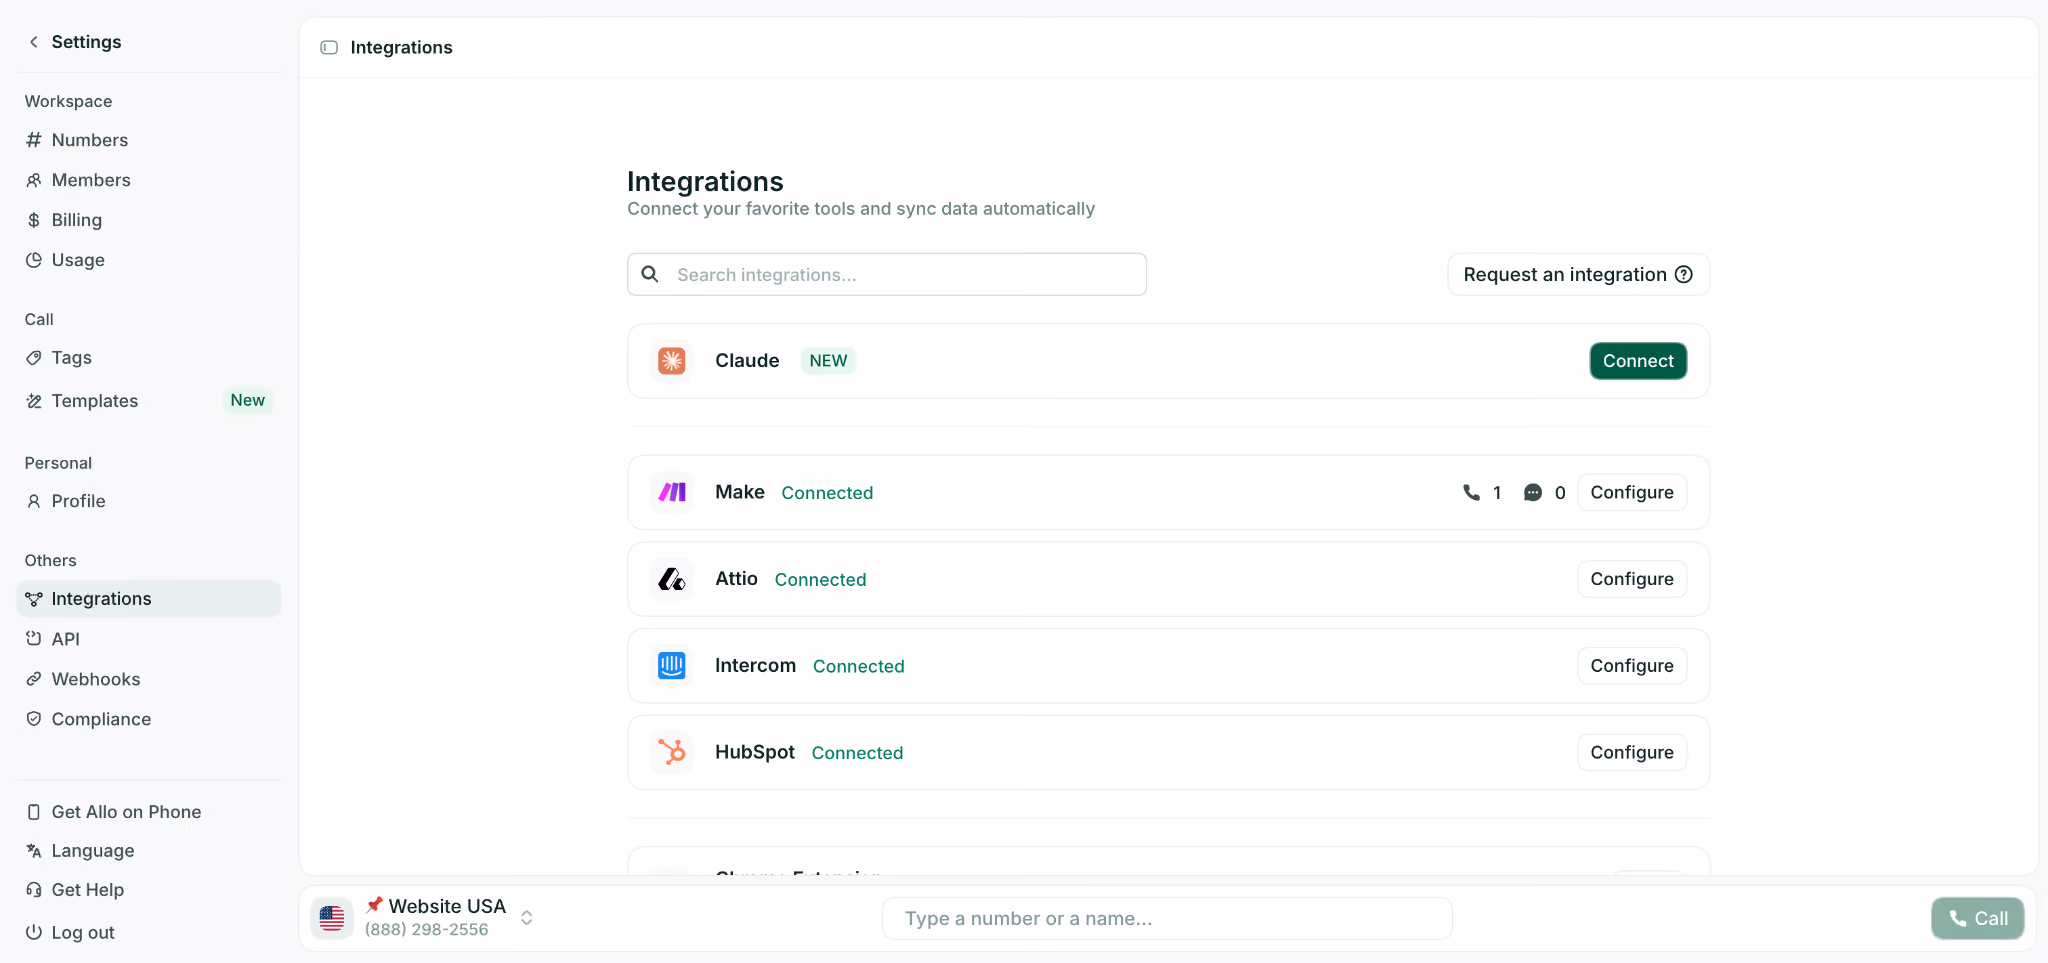Click the Get Help headset icon
This screenshot has width=2048, height=963.
(x=34, y=890)
